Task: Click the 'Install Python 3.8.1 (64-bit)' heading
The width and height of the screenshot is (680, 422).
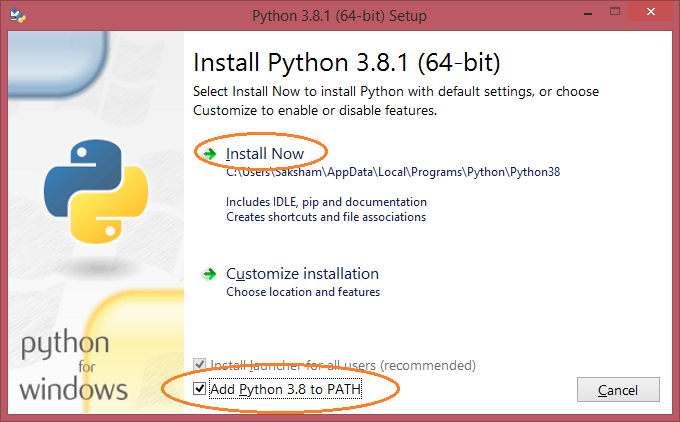Action: pyautogui.click(x=347, y=62)
